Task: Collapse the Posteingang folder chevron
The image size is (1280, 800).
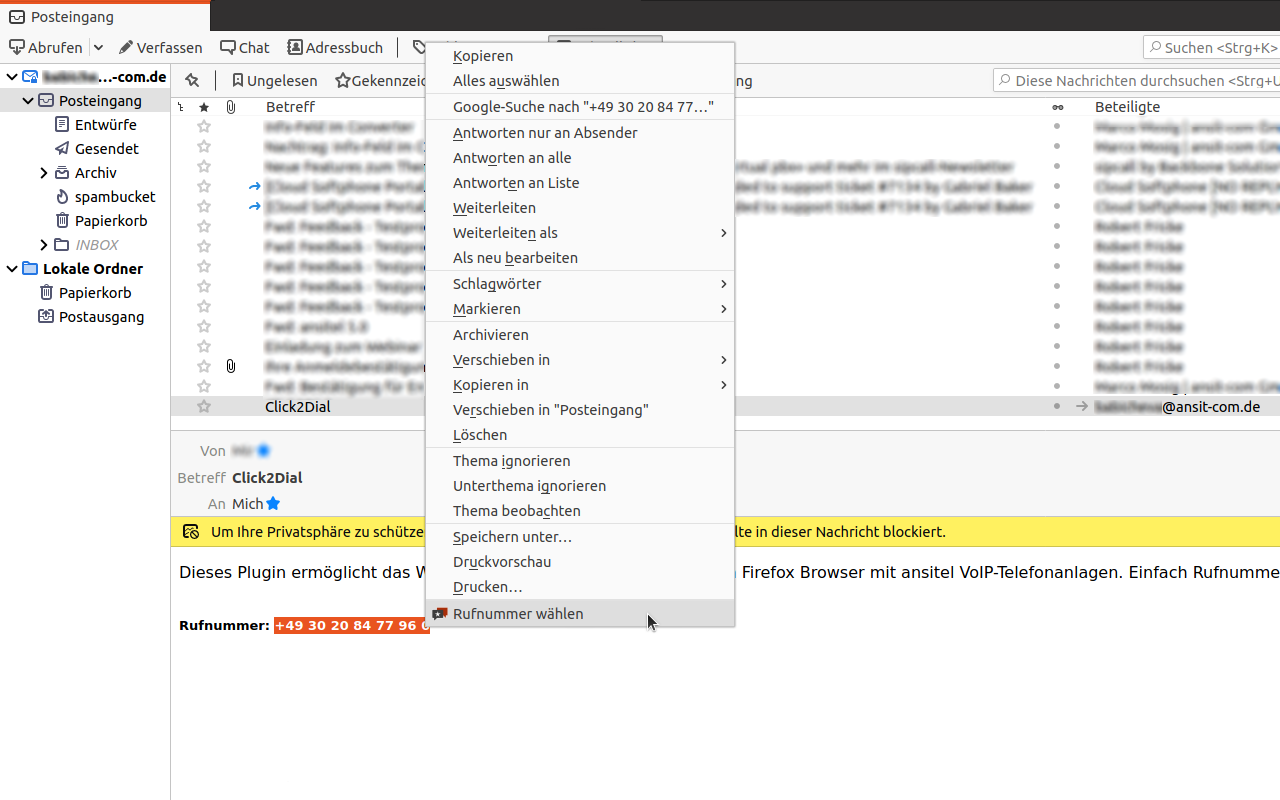Action: pyautogui.click(x=28, y=100)
